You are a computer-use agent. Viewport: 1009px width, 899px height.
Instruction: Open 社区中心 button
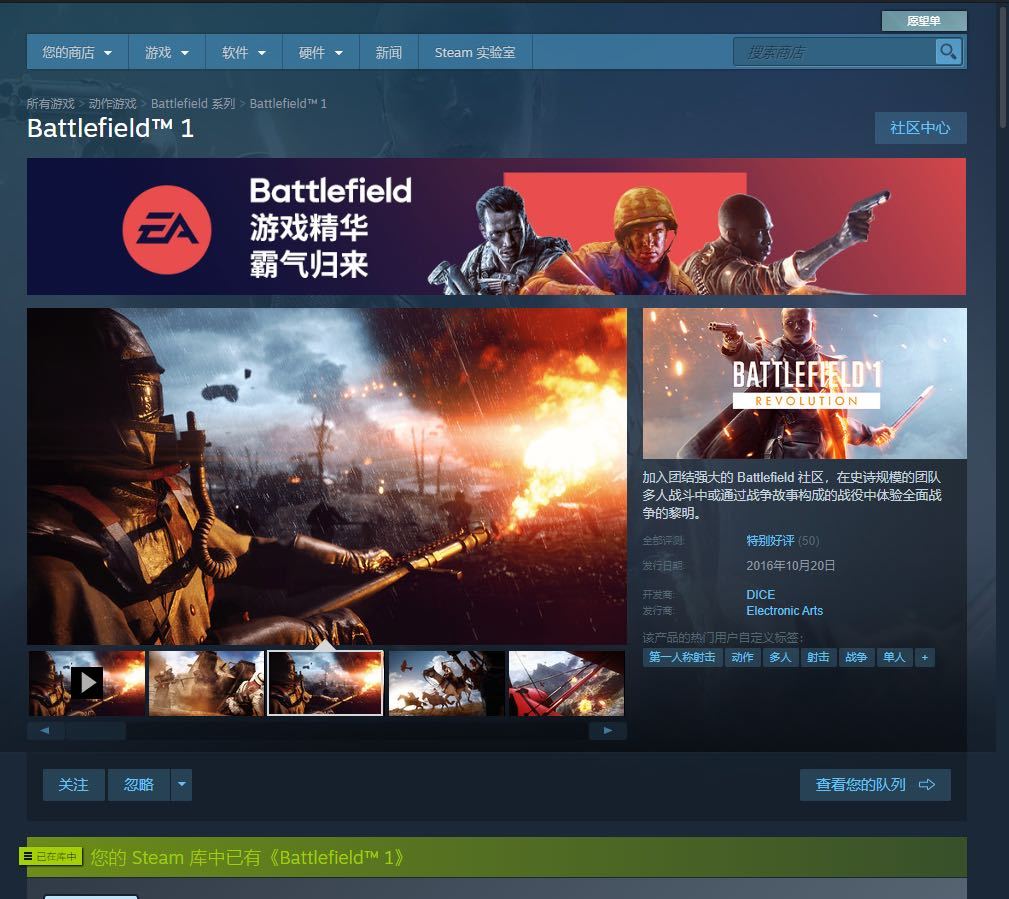point(919,128)
